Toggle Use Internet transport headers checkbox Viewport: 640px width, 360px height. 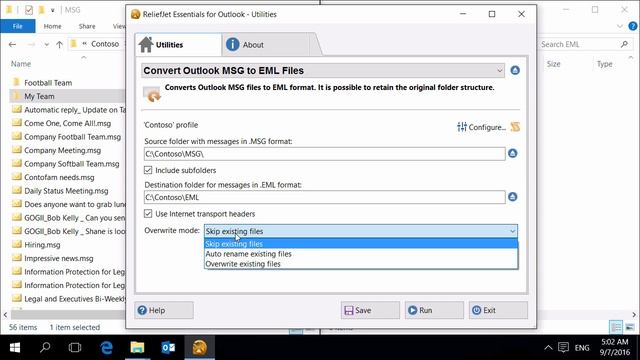(148, 213)
